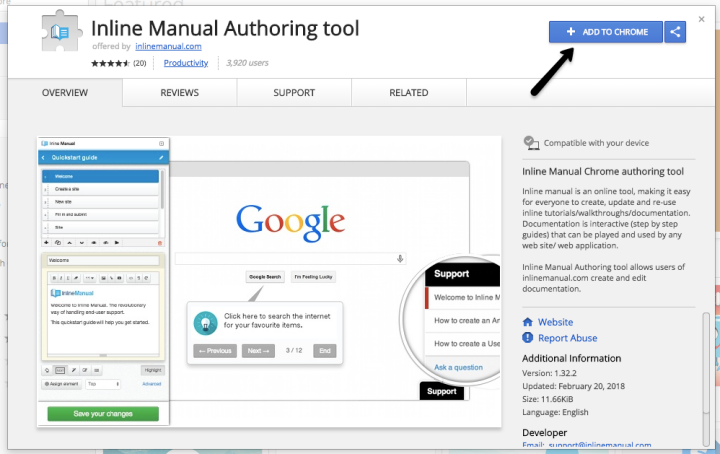Click the microphone icon in search box
This screenshot has height=454, width=720.
(400, 258)
